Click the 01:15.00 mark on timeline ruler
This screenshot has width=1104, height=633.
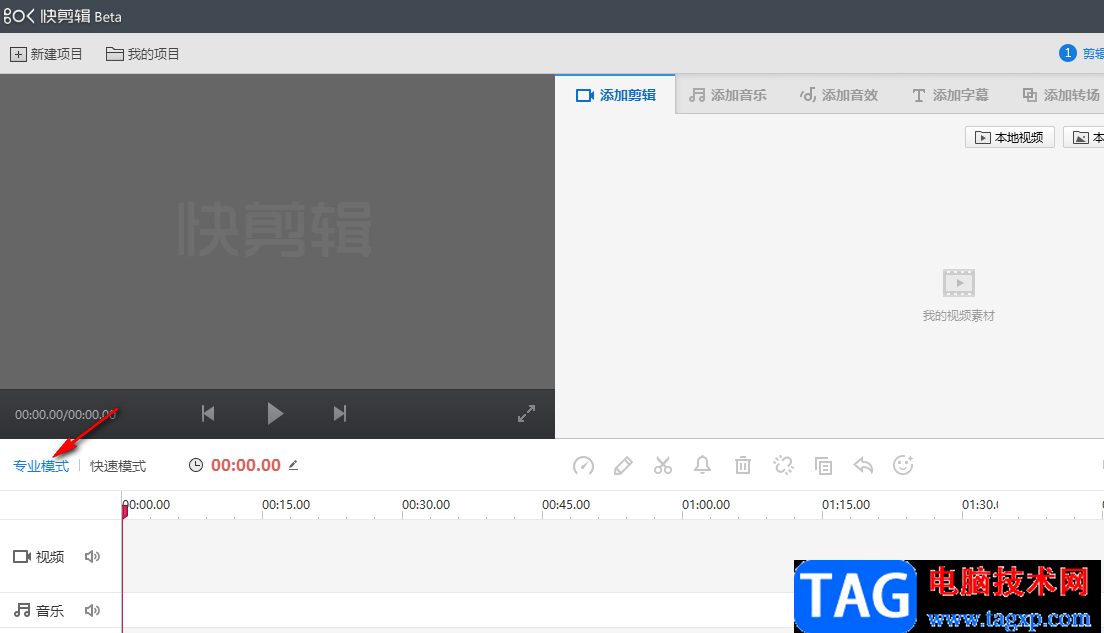pyautogui.click(x=846, y=505)
